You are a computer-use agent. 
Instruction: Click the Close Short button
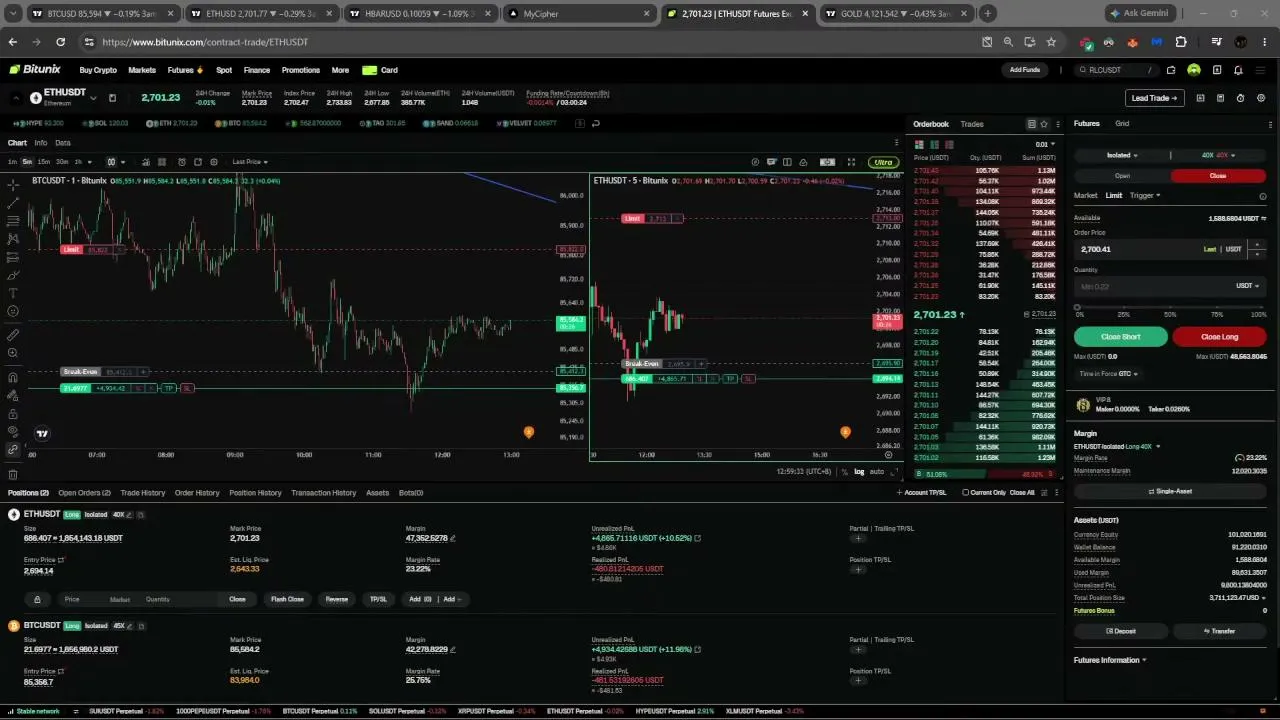pyautogui.click(x=1121, y=337)
